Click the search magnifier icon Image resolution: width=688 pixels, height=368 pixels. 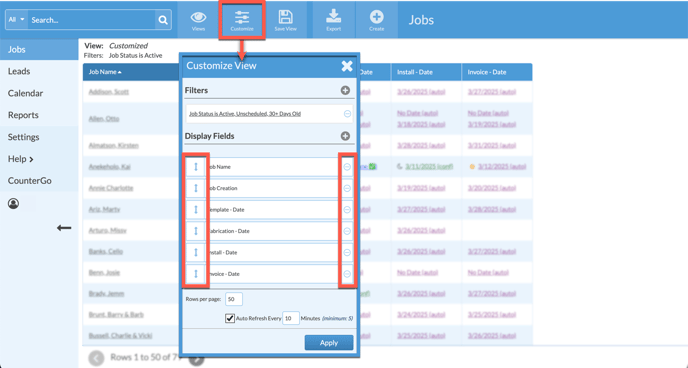click(x=163, y=20)
